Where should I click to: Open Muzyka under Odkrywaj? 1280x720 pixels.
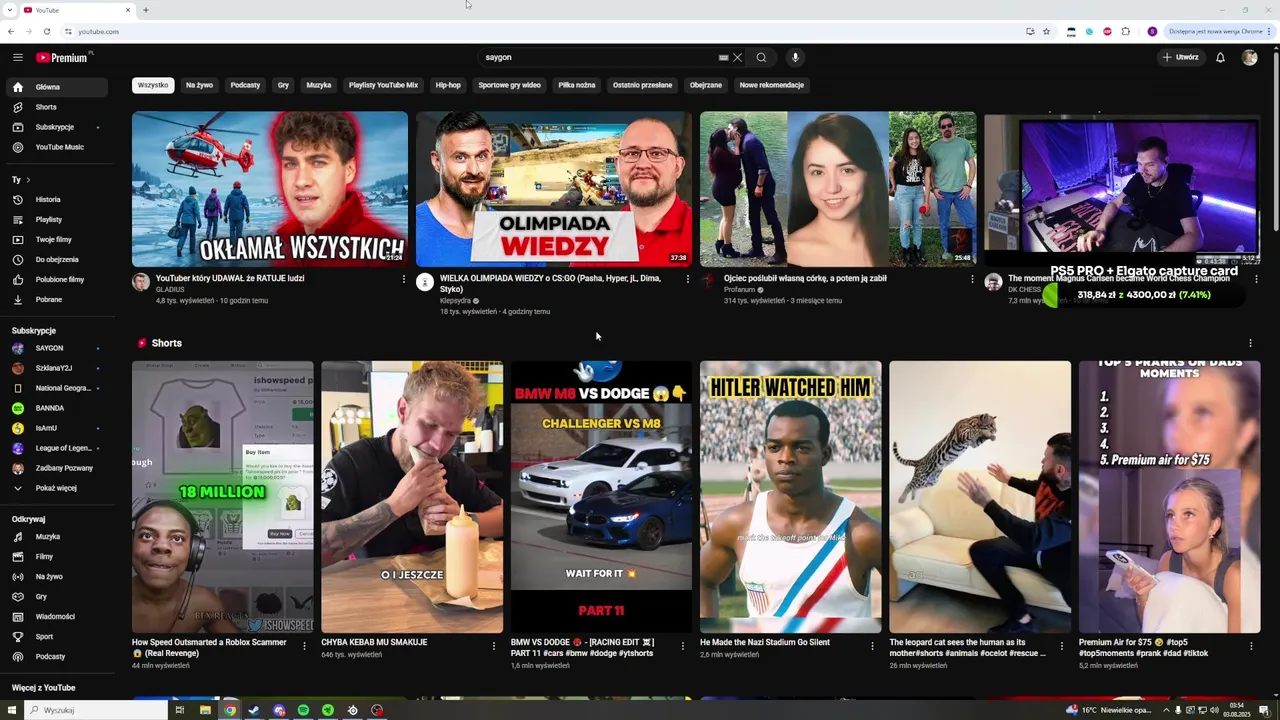tap(59, 537)
